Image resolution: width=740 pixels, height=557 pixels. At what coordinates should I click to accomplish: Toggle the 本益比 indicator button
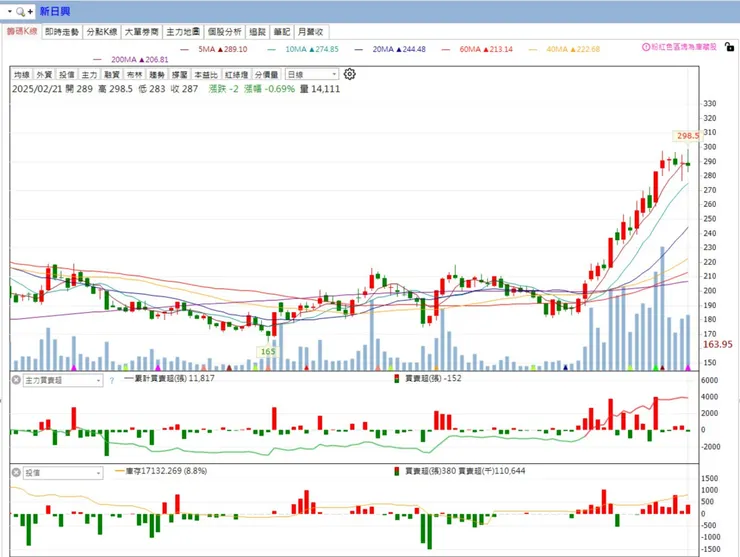tap(206, 75)
